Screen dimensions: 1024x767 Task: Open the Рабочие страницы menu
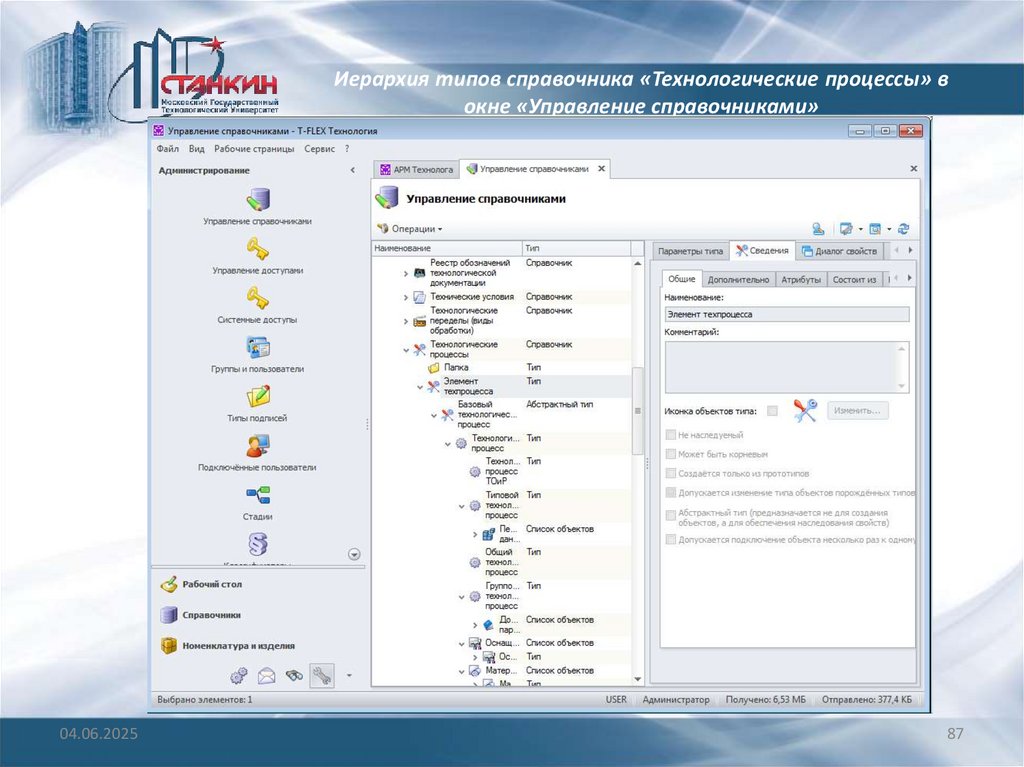(x=254, y=149)
